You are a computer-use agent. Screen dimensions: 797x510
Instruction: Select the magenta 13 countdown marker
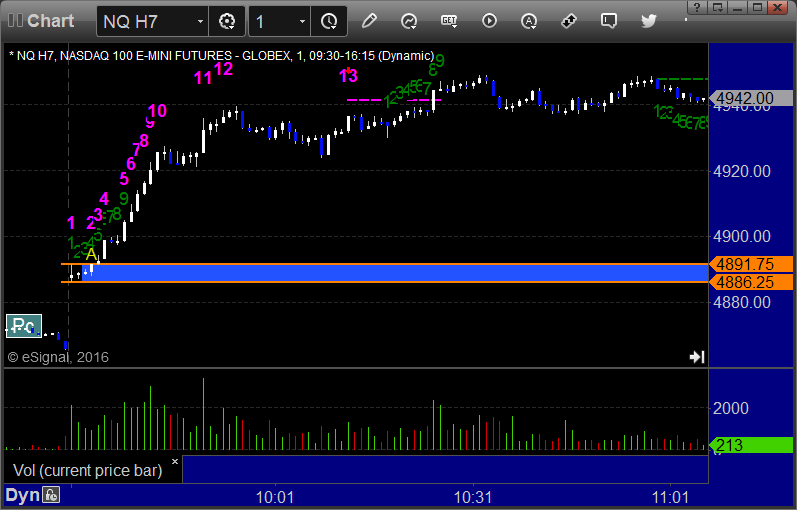[x=348, y=76]
